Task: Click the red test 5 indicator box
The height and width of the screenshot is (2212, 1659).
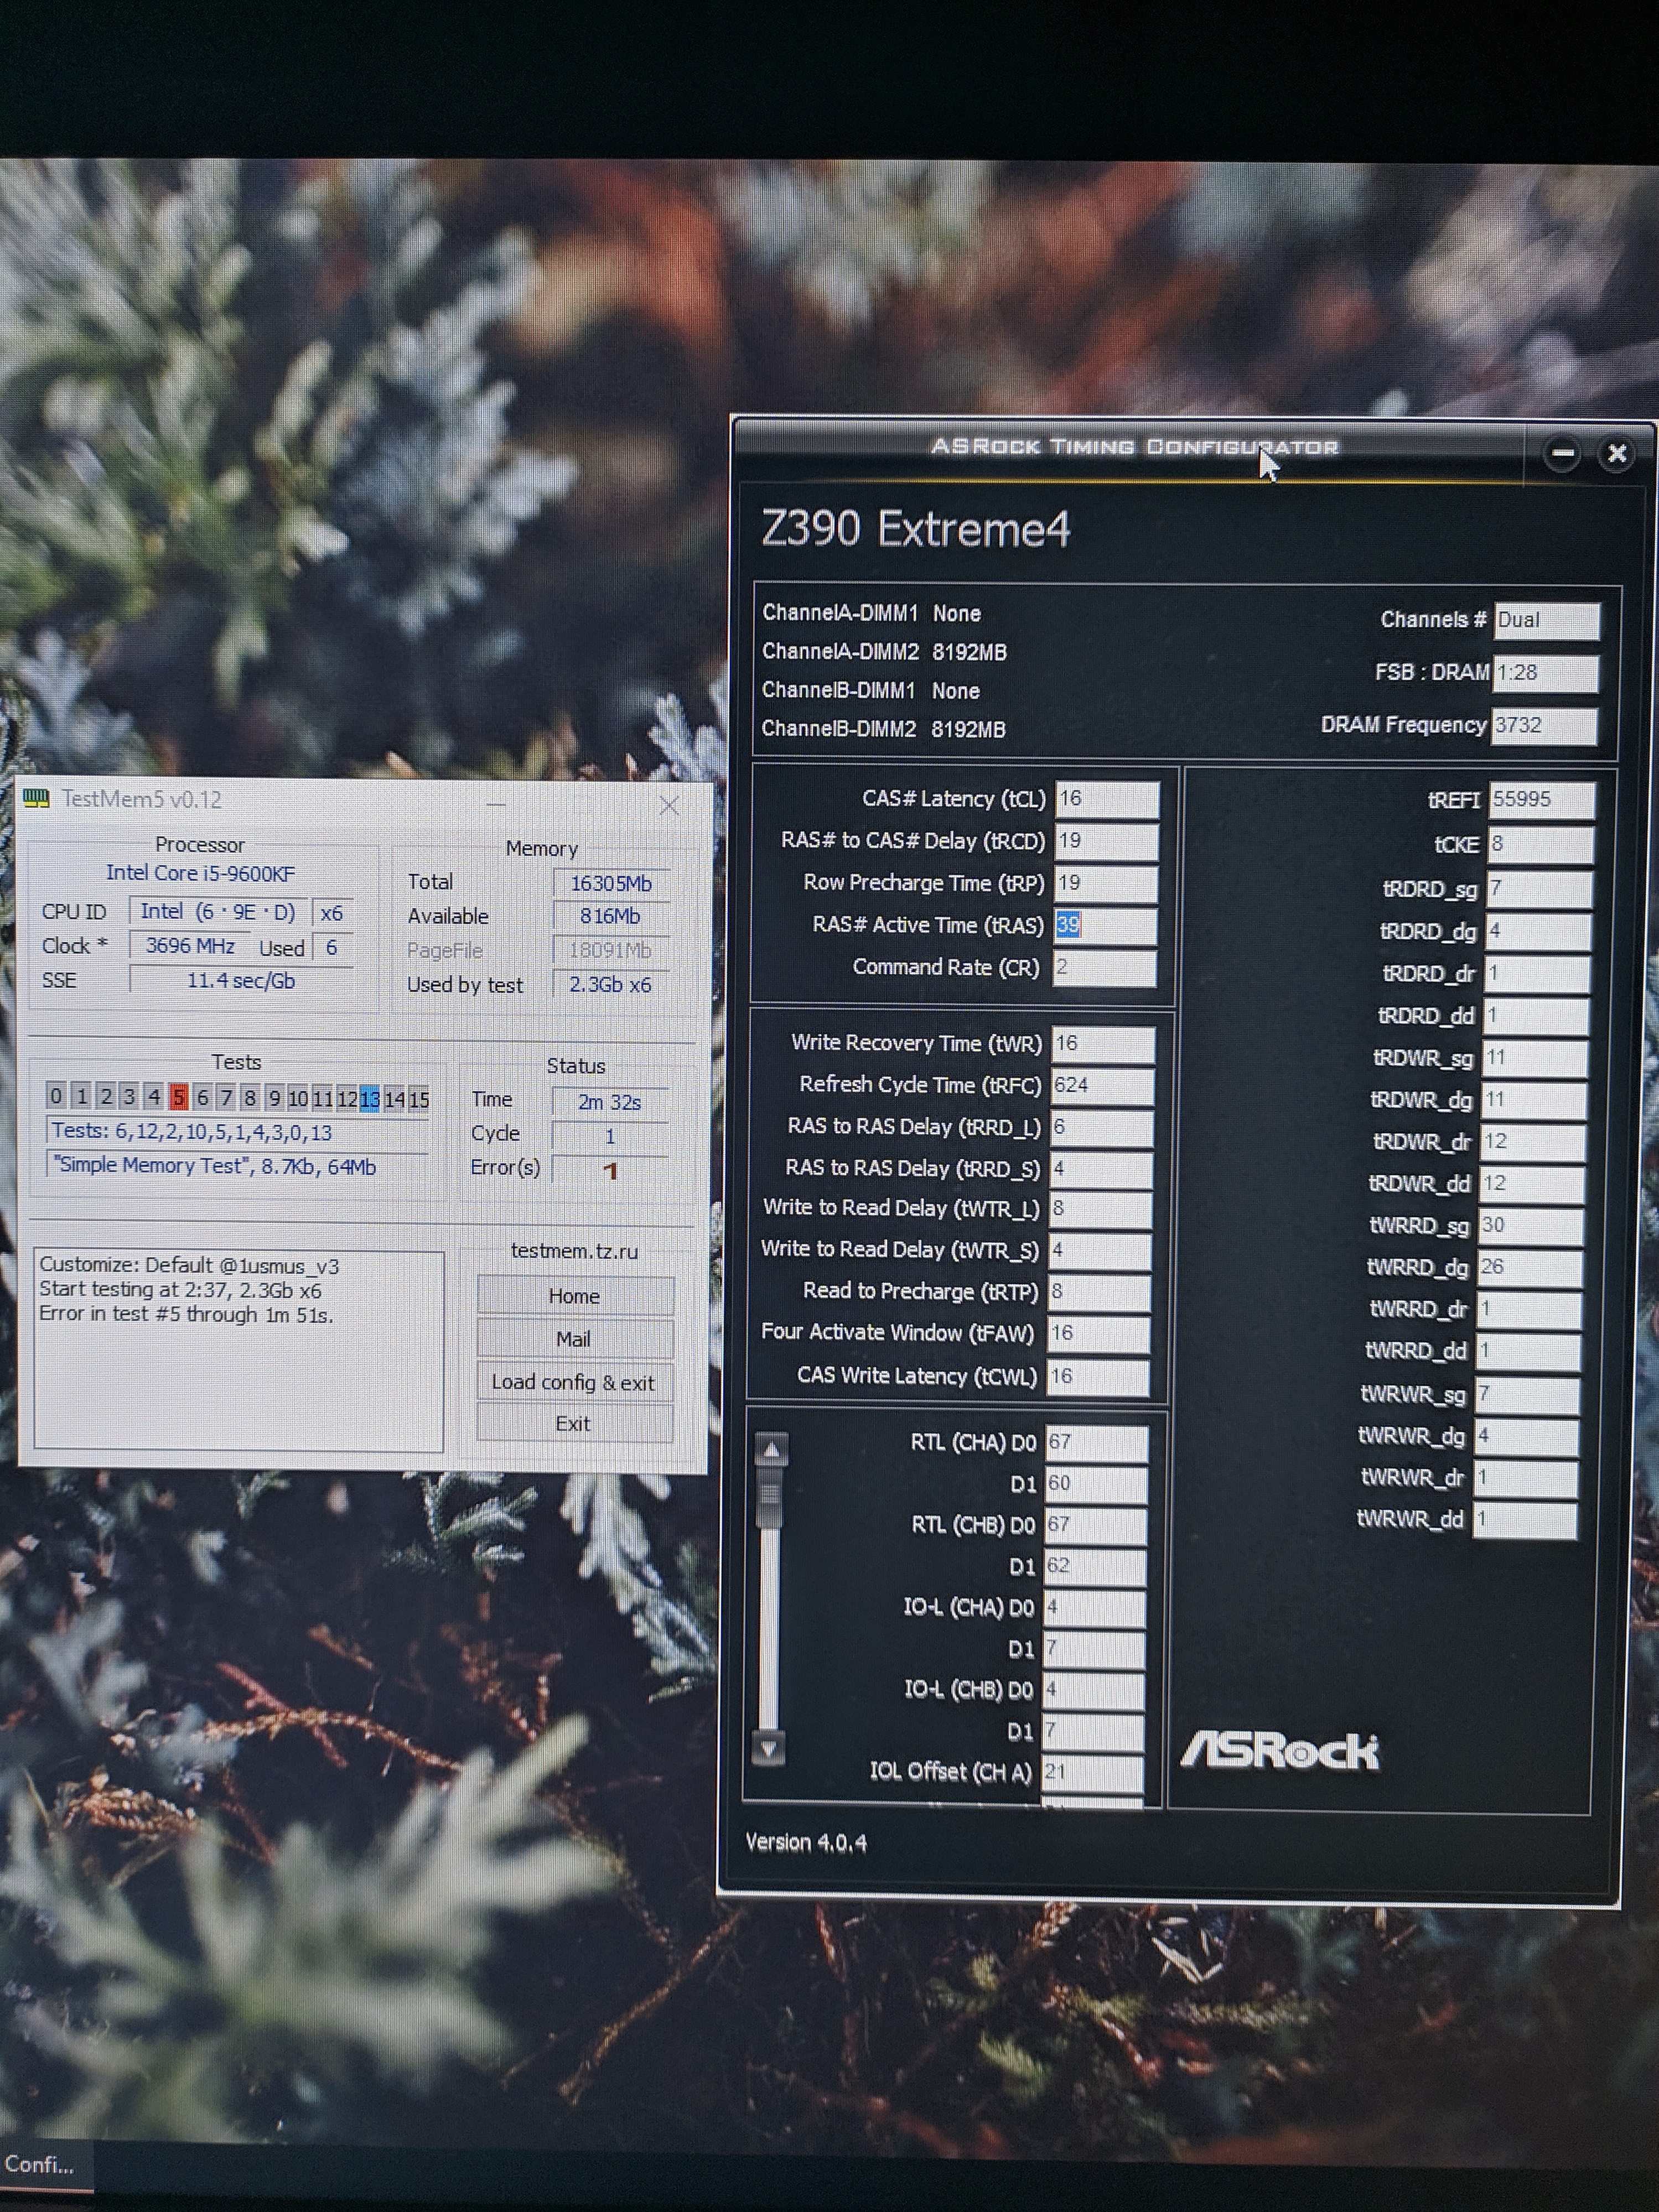Action: [x=178, y=1097]
